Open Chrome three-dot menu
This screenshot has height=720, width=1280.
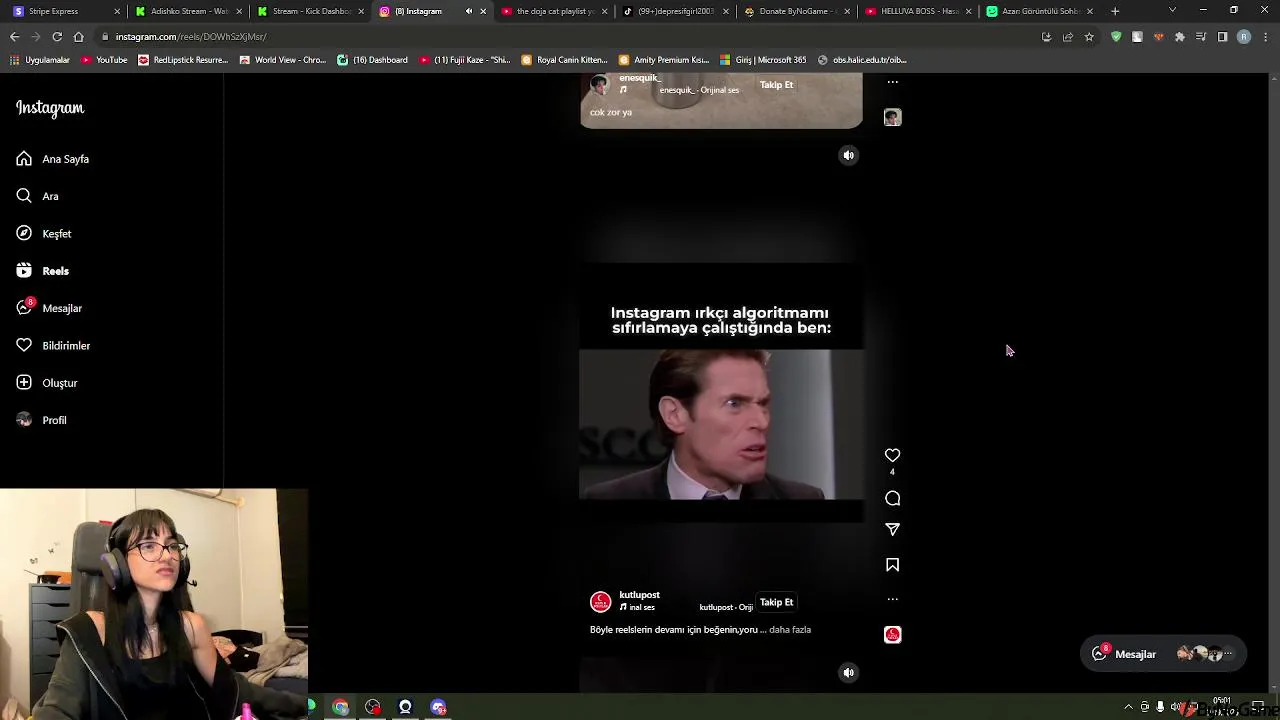(1266, 37)
